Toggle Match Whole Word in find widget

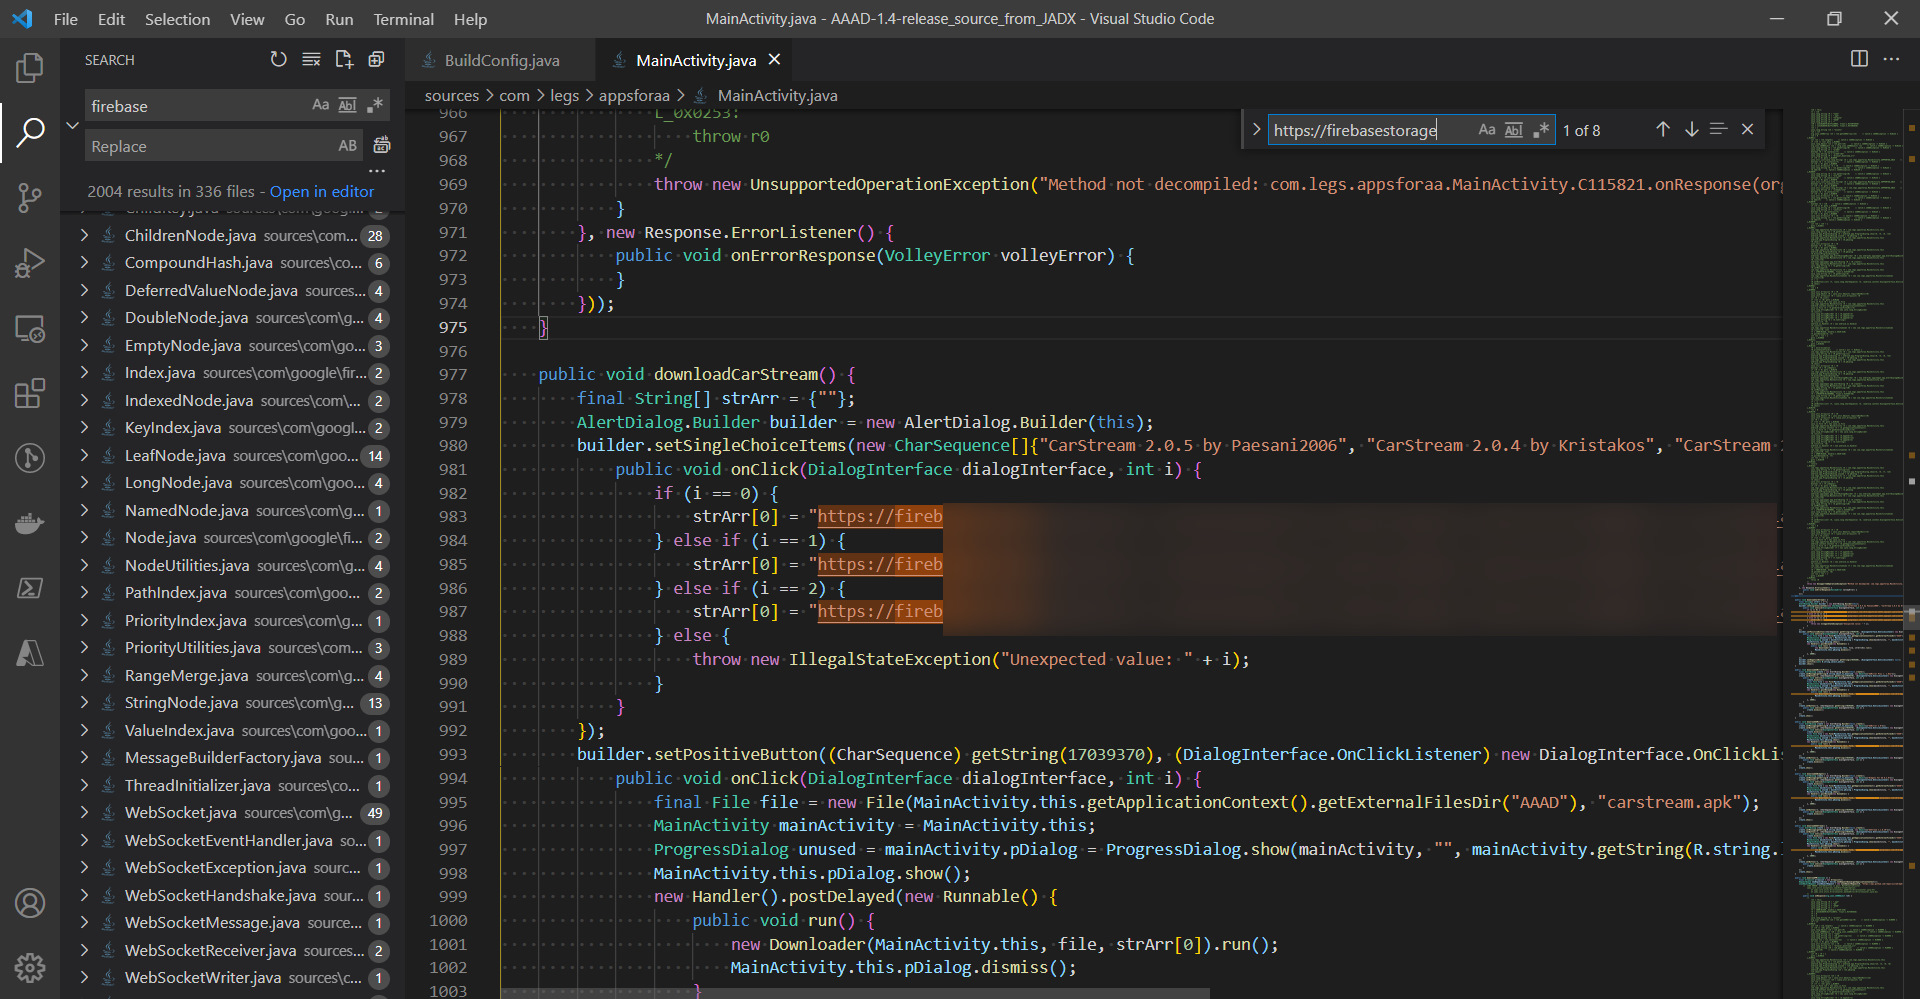coord(1513,130)
